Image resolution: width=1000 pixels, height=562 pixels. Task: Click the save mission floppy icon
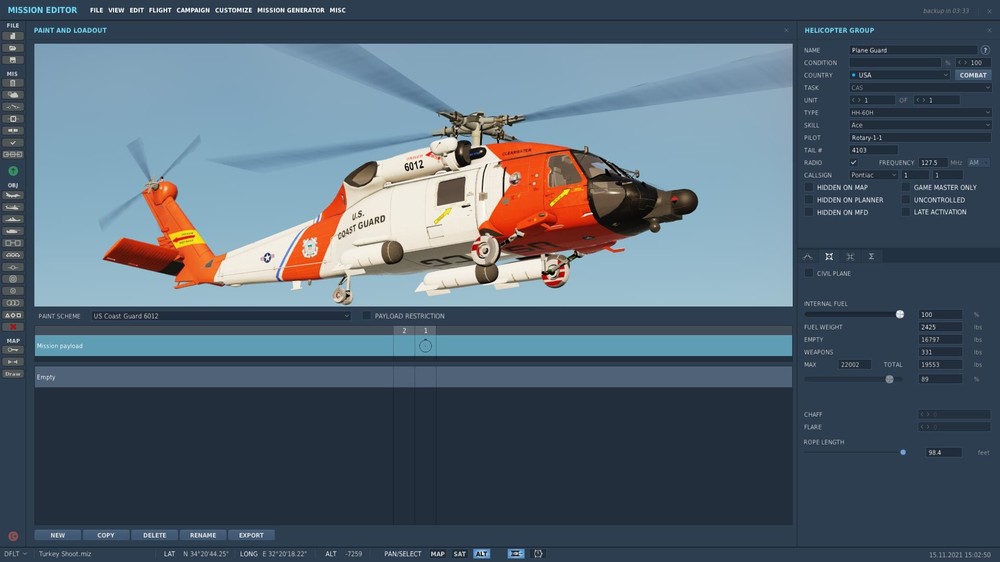[x=13, y=60]
